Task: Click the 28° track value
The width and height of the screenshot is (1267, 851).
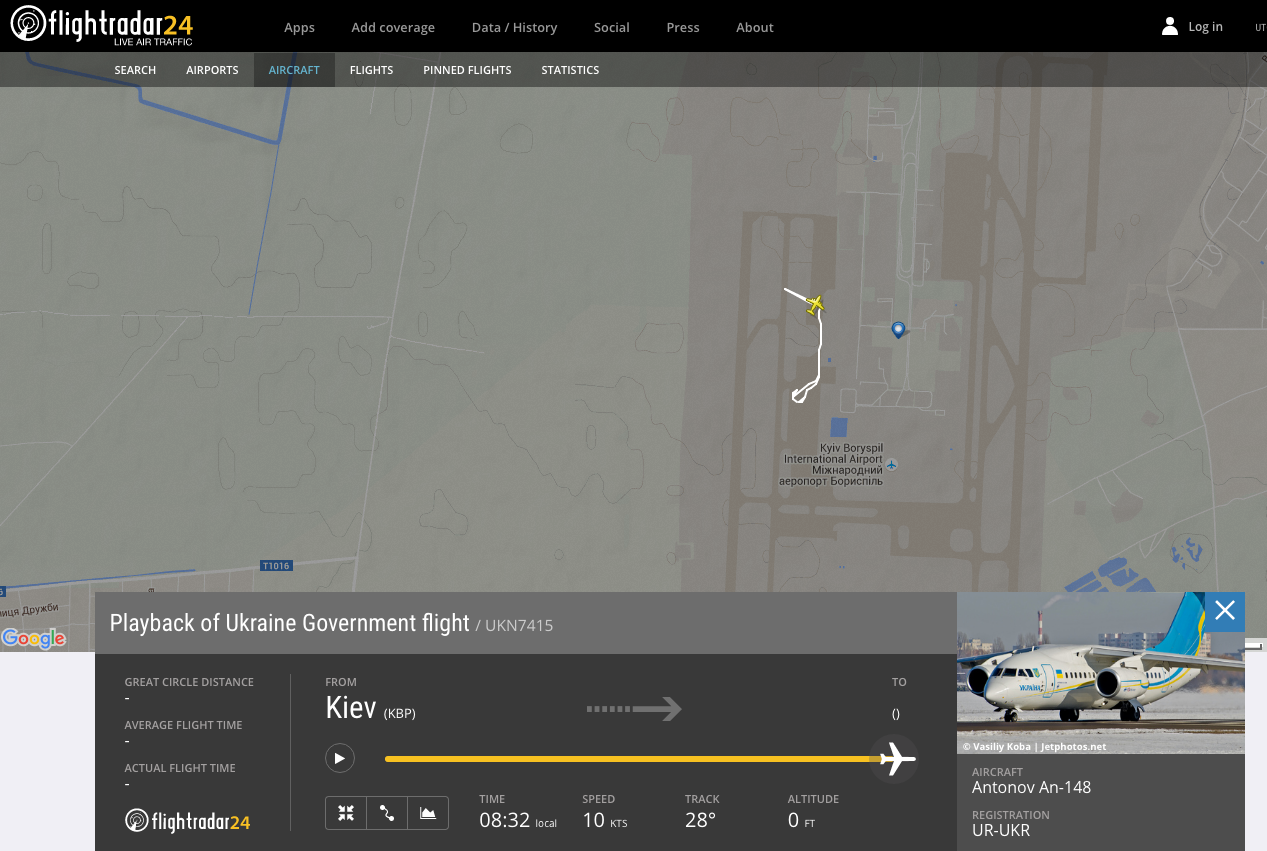Action: tap(700, 820)
